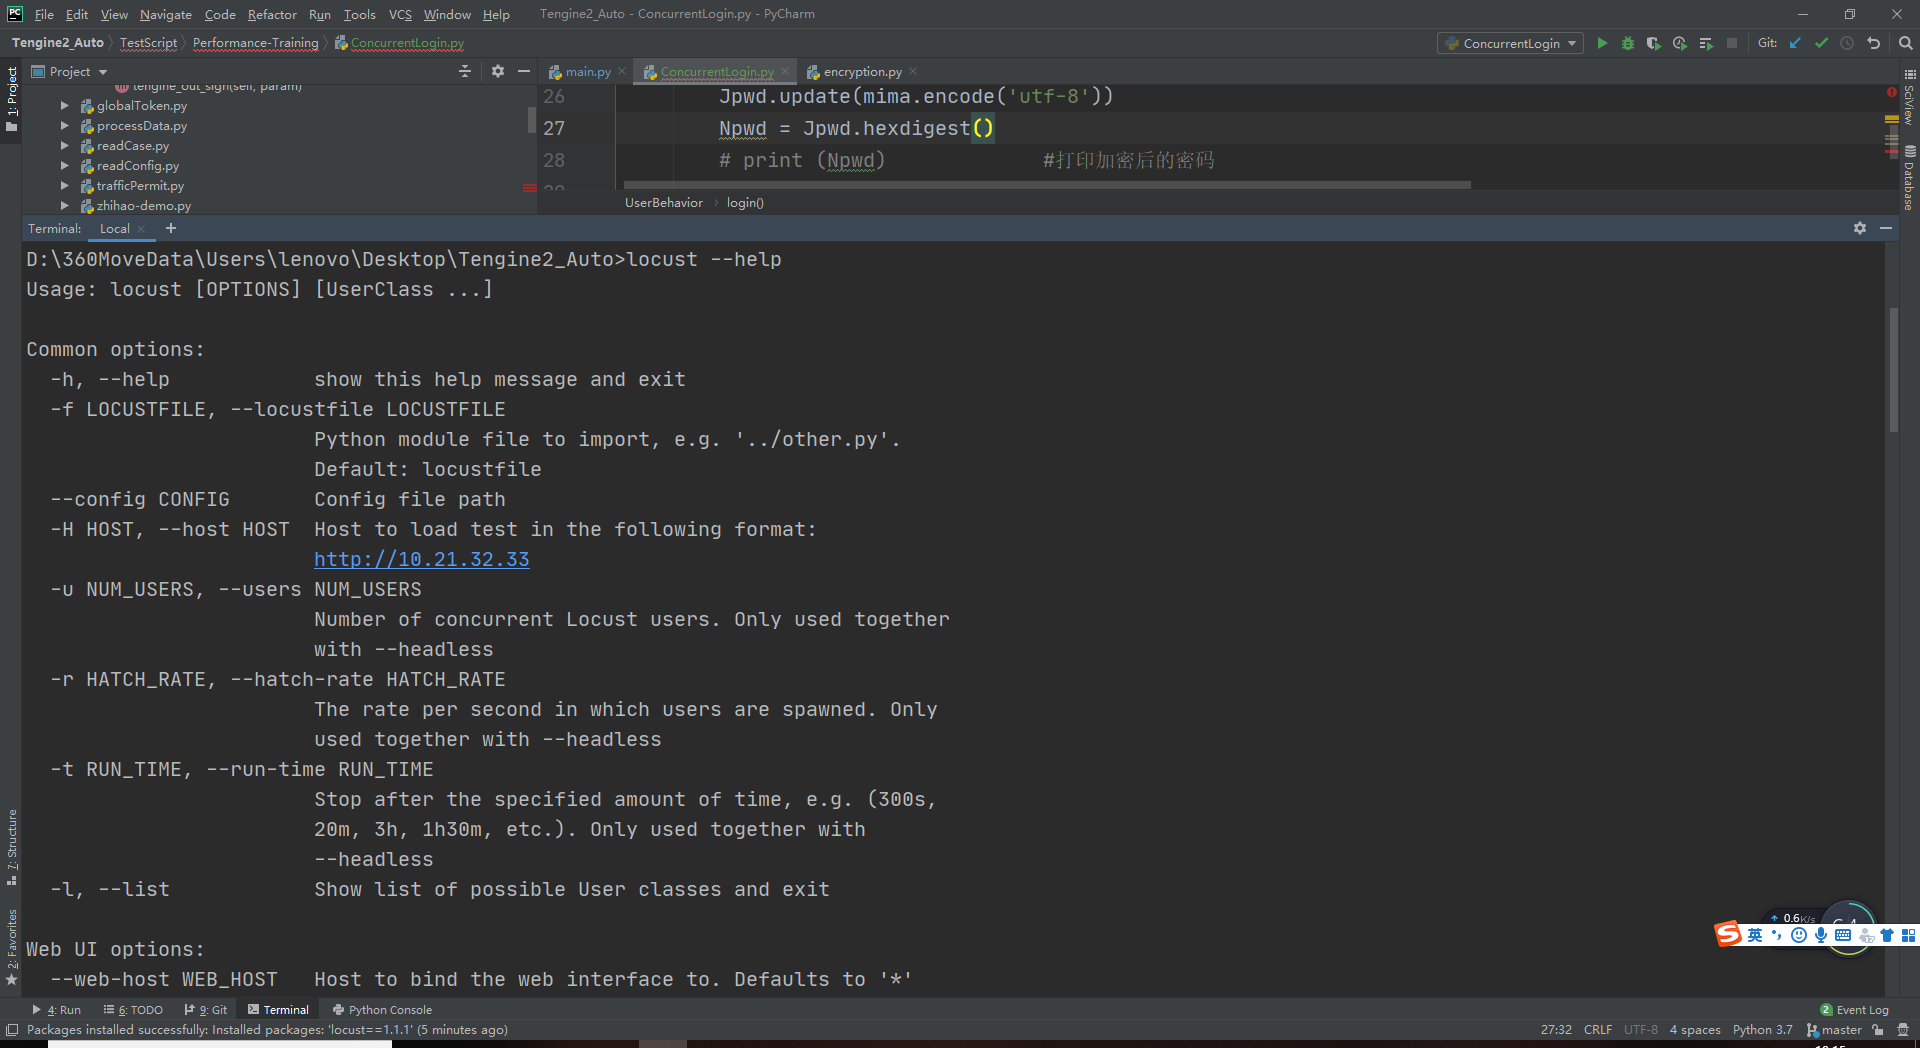Change the CRLF line separator setting
1920x1048 pixels.
pos(1597,1030)
